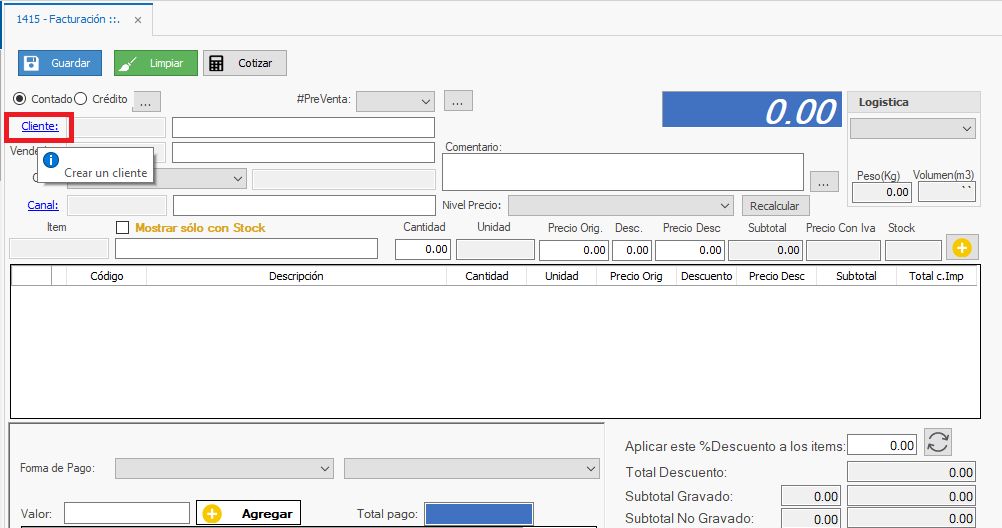Viewport: 1002px width, 528px height.
Task: Click the Logistica panel header
Action: 914,102
